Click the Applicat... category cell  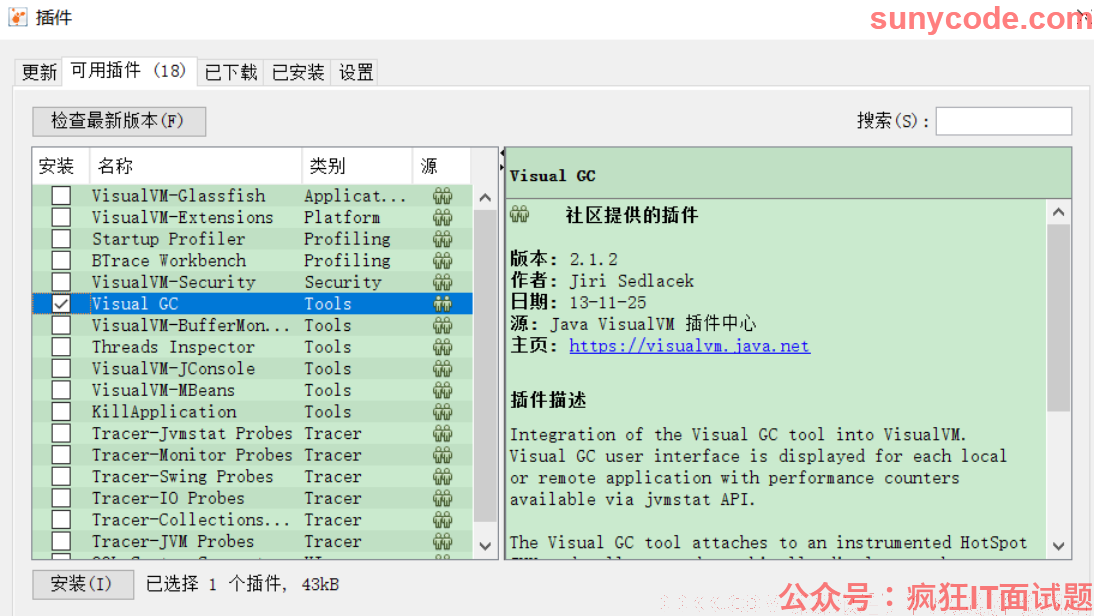[354, 196]
